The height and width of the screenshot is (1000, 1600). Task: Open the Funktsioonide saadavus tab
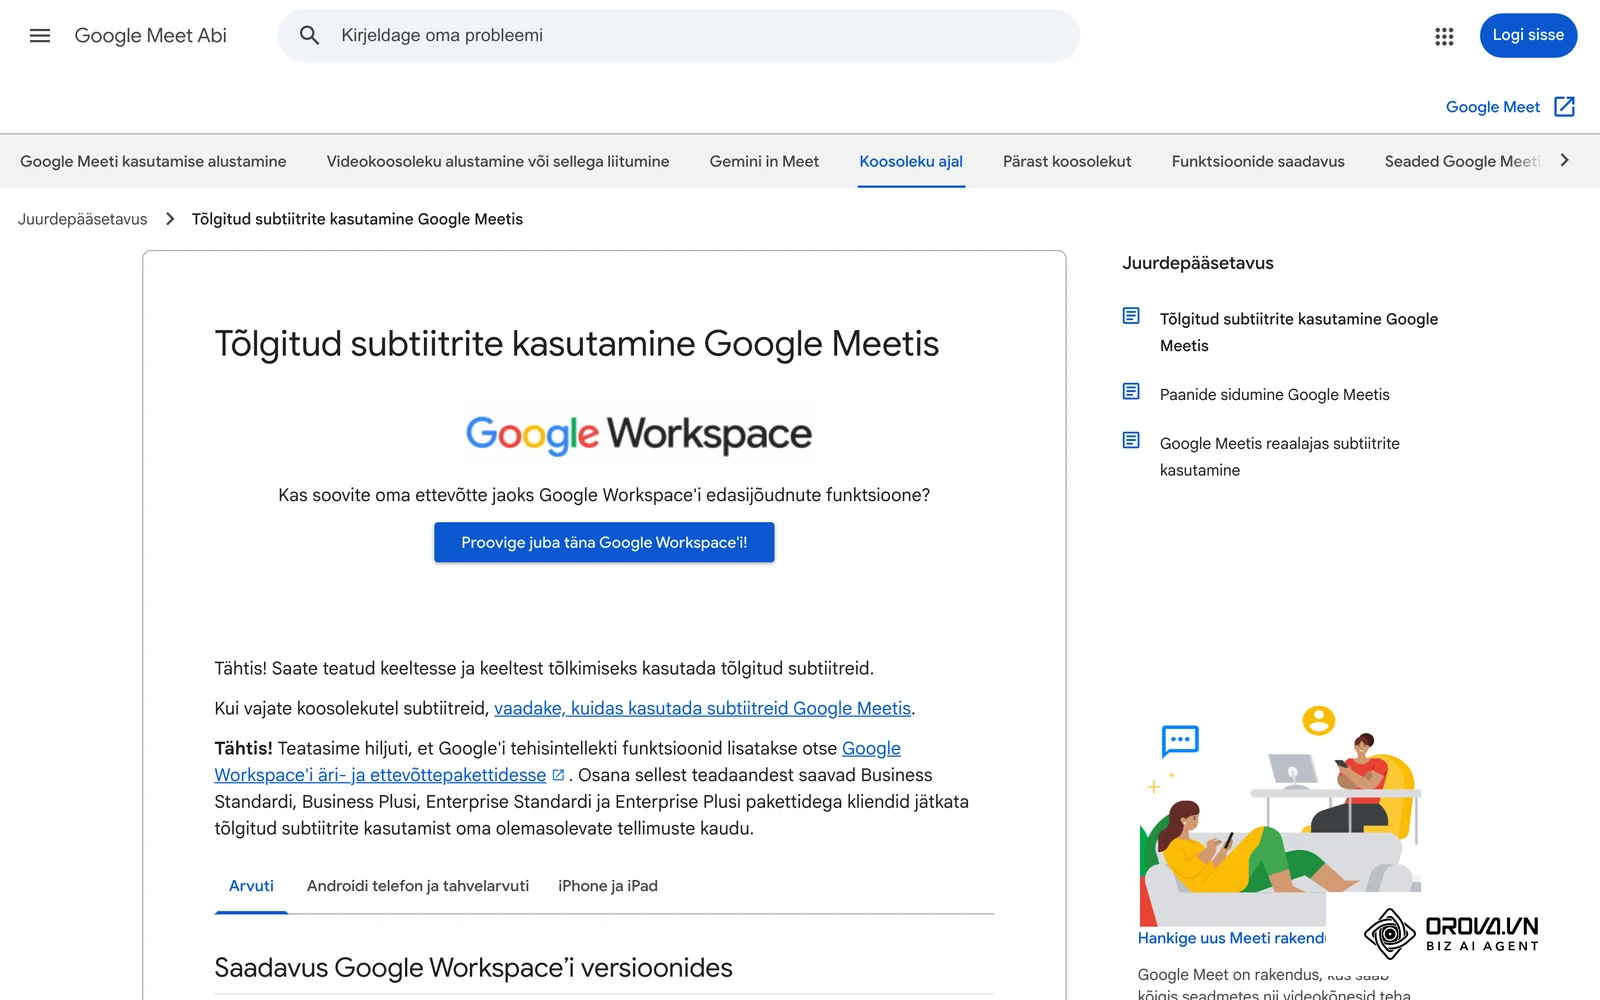point(1258,161)
